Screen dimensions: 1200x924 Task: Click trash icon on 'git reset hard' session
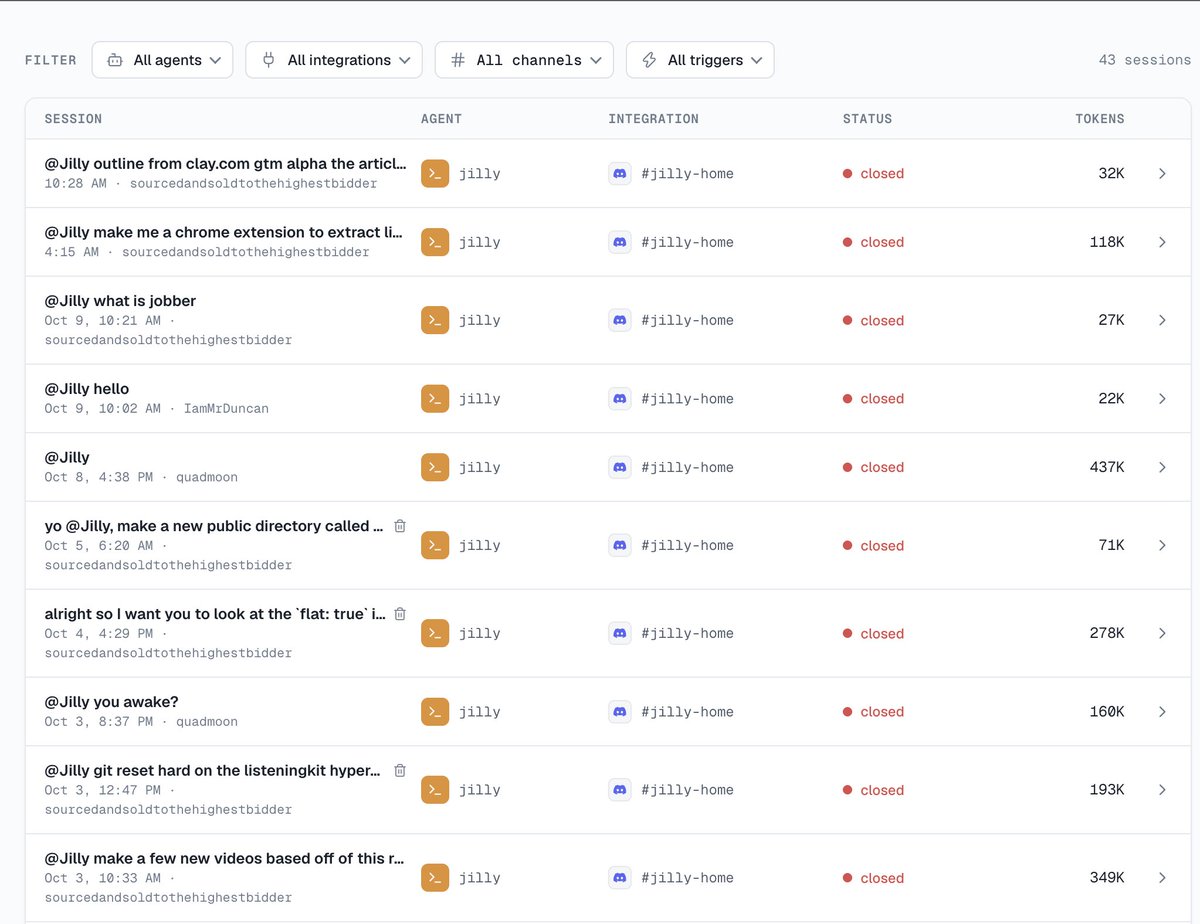400,770
